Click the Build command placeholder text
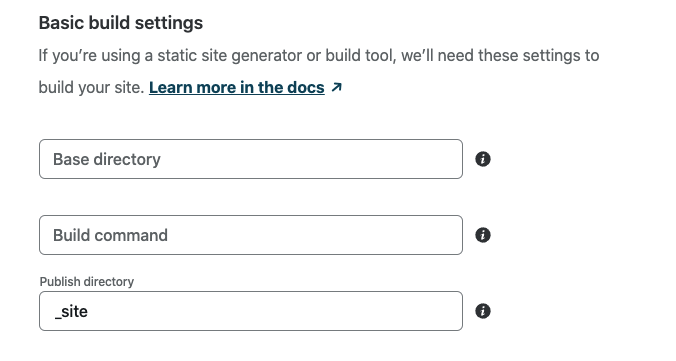The height and width of the screenshot is (361, 676). [x=110, y=235]
